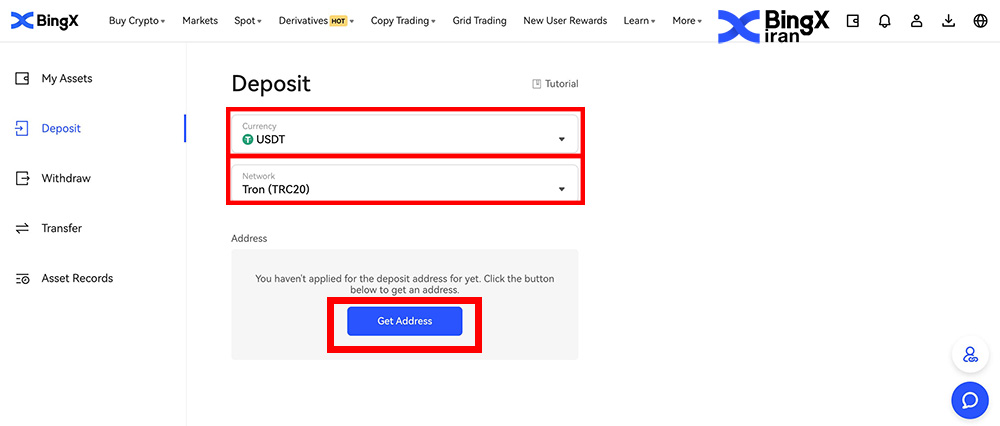Open the Buy Crypto menu
This screenshot has height=426, width=1000.
pos(137,20)
